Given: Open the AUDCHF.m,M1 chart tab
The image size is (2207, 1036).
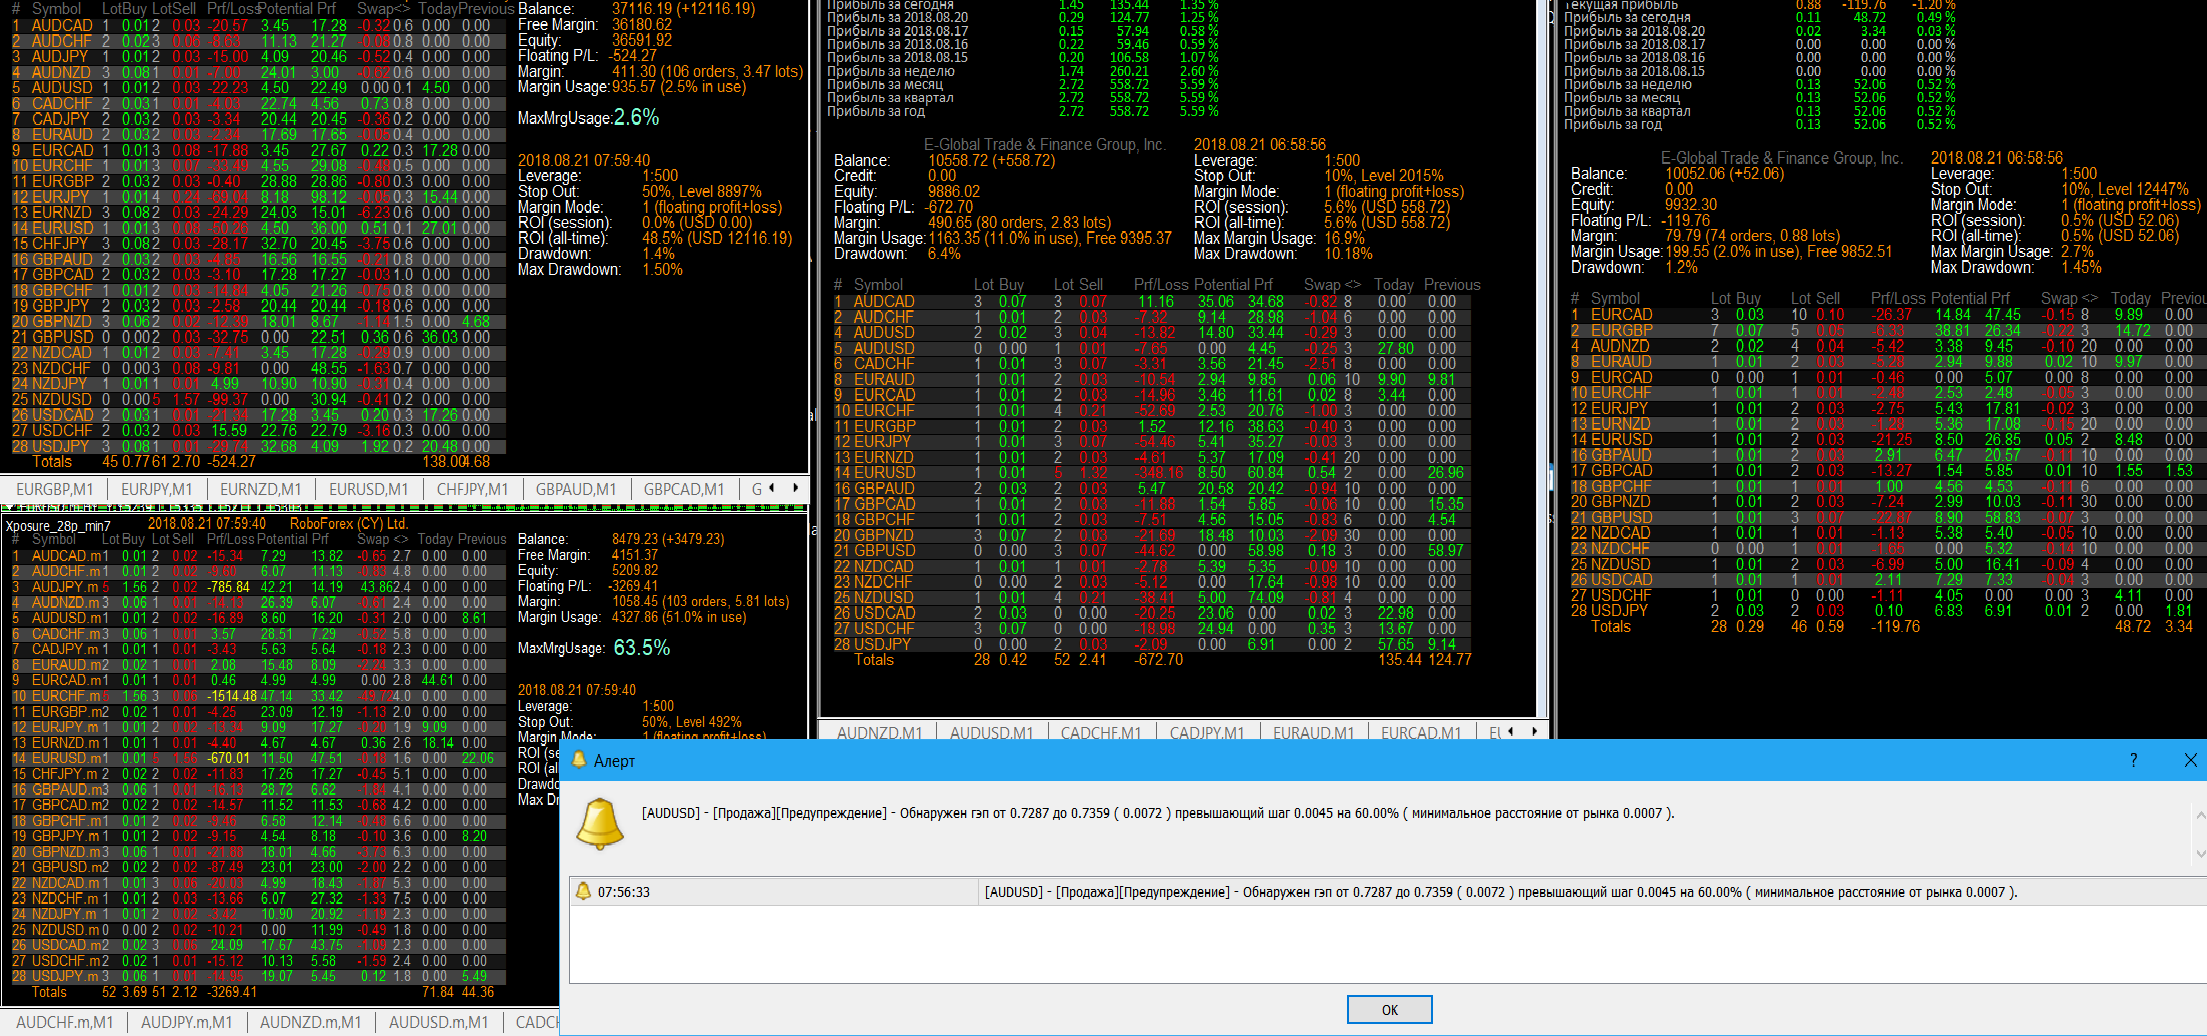Looking at the screenshot, I should [65, 1022].
